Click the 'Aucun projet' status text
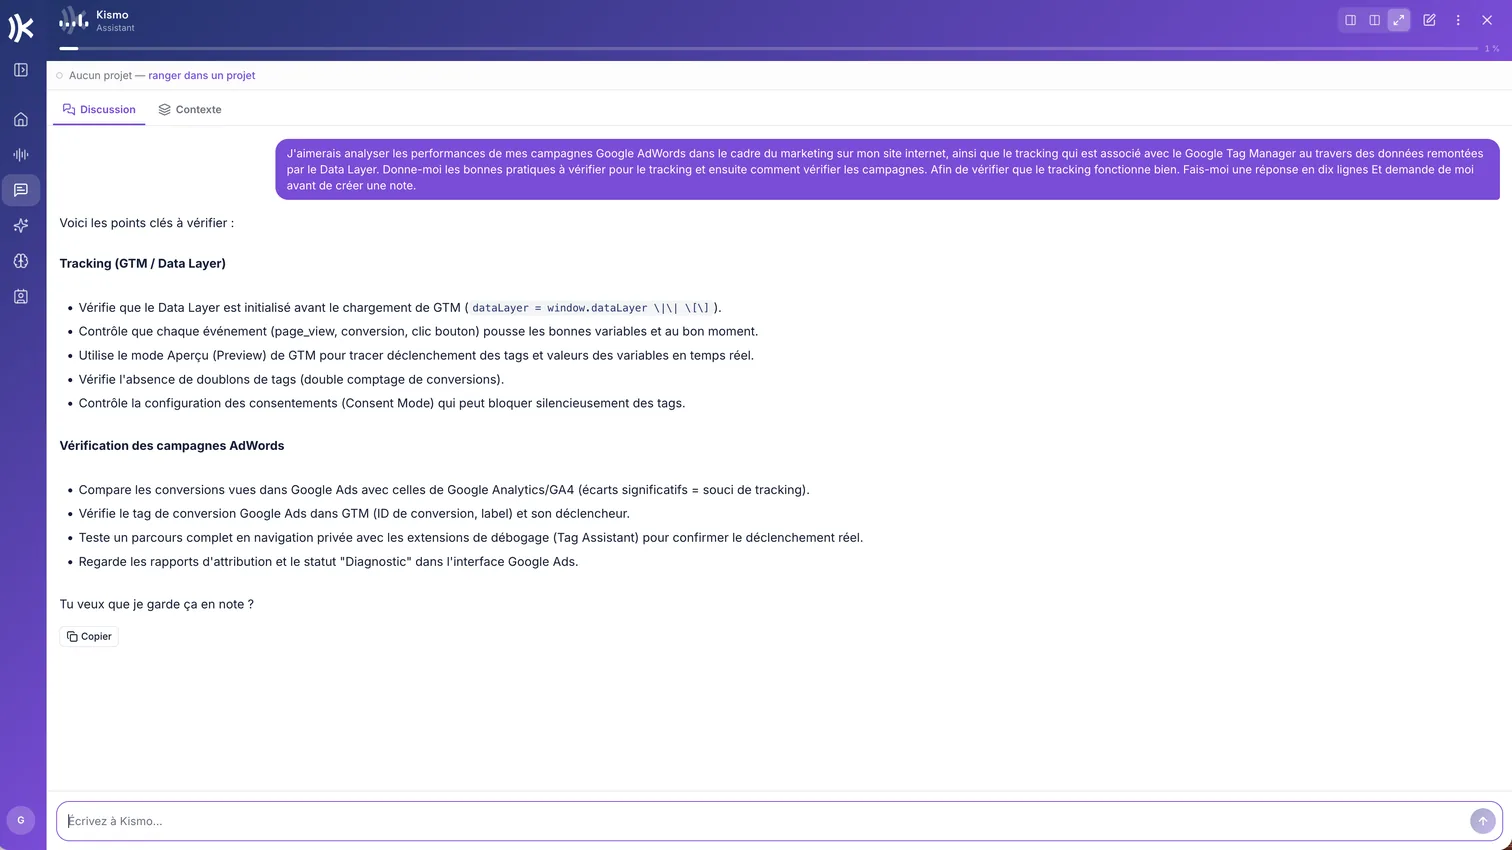This screenshot has height=850, width=1512. pos(100,75)
